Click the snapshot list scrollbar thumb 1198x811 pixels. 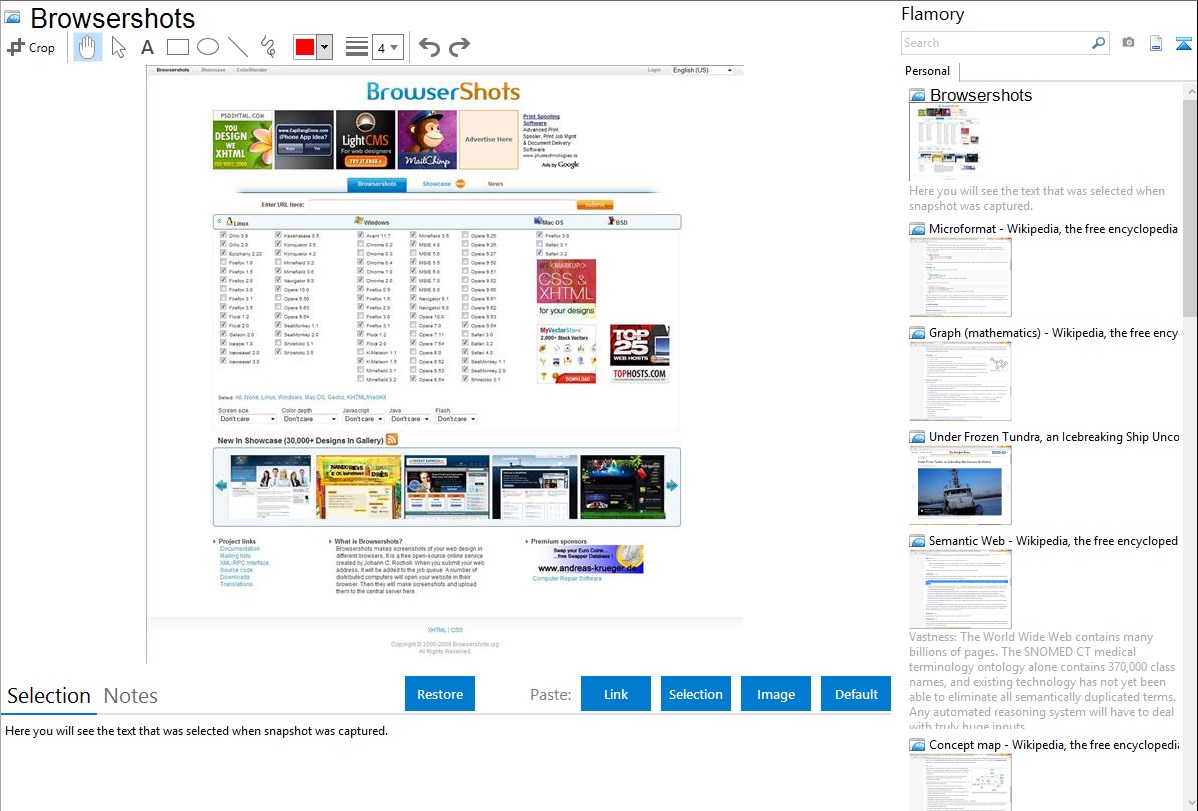pyautogui.click(x=1190, y=207)
